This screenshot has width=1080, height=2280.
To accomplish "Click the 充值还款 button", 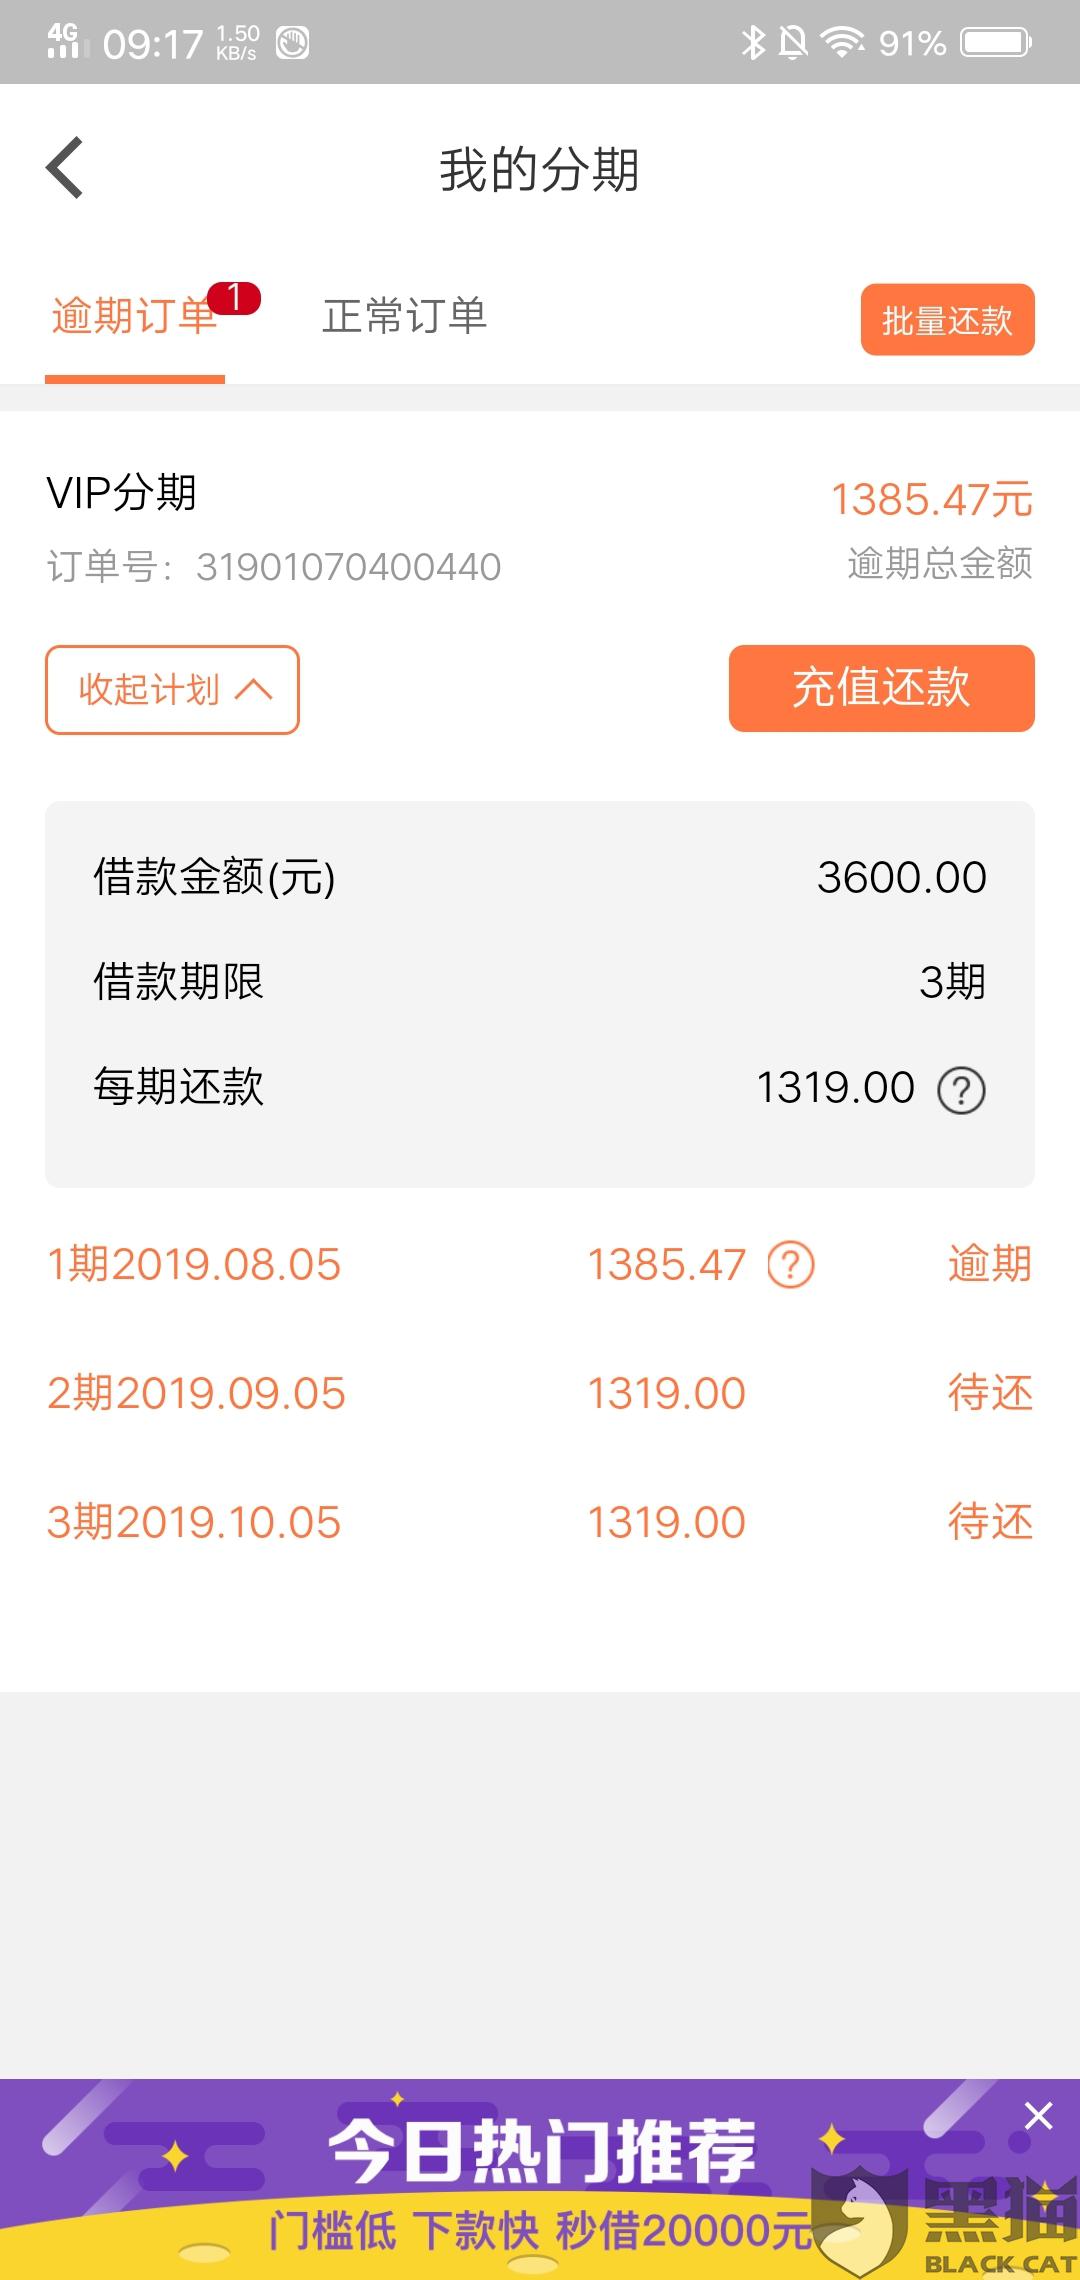I will click(881, 688).
